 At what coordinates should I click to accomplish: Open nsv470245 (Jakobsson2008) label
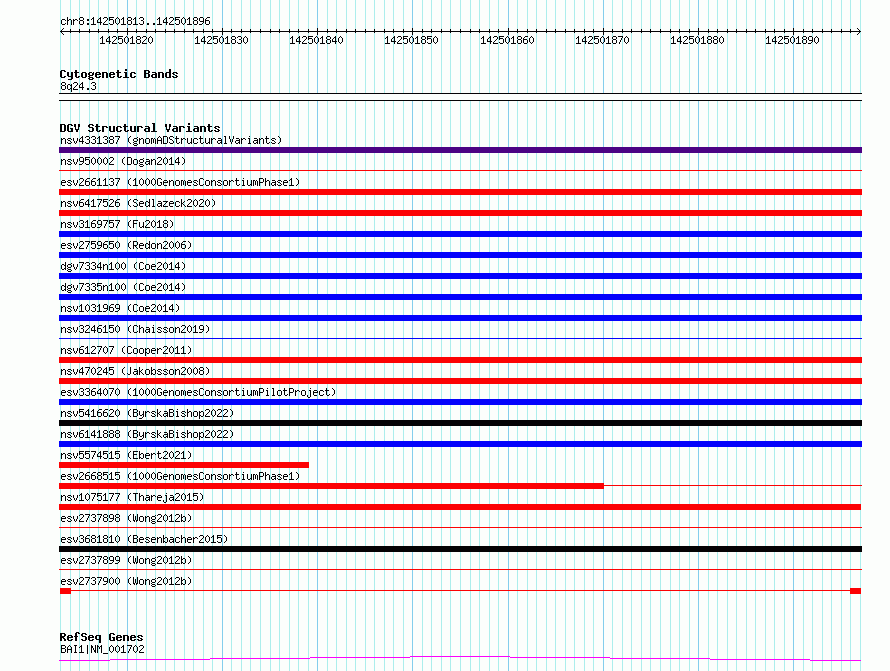pyautogui.click(x=135, y=371)
